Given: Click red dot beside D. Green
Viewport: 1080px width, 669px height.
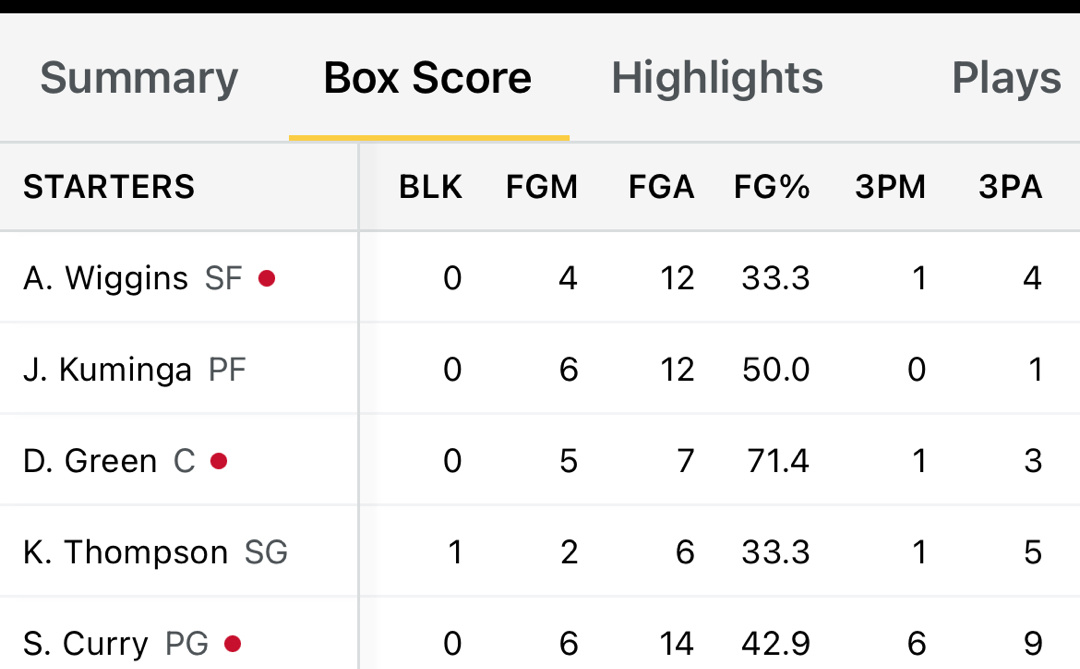Looking at the screenshot, I should 219,461.
